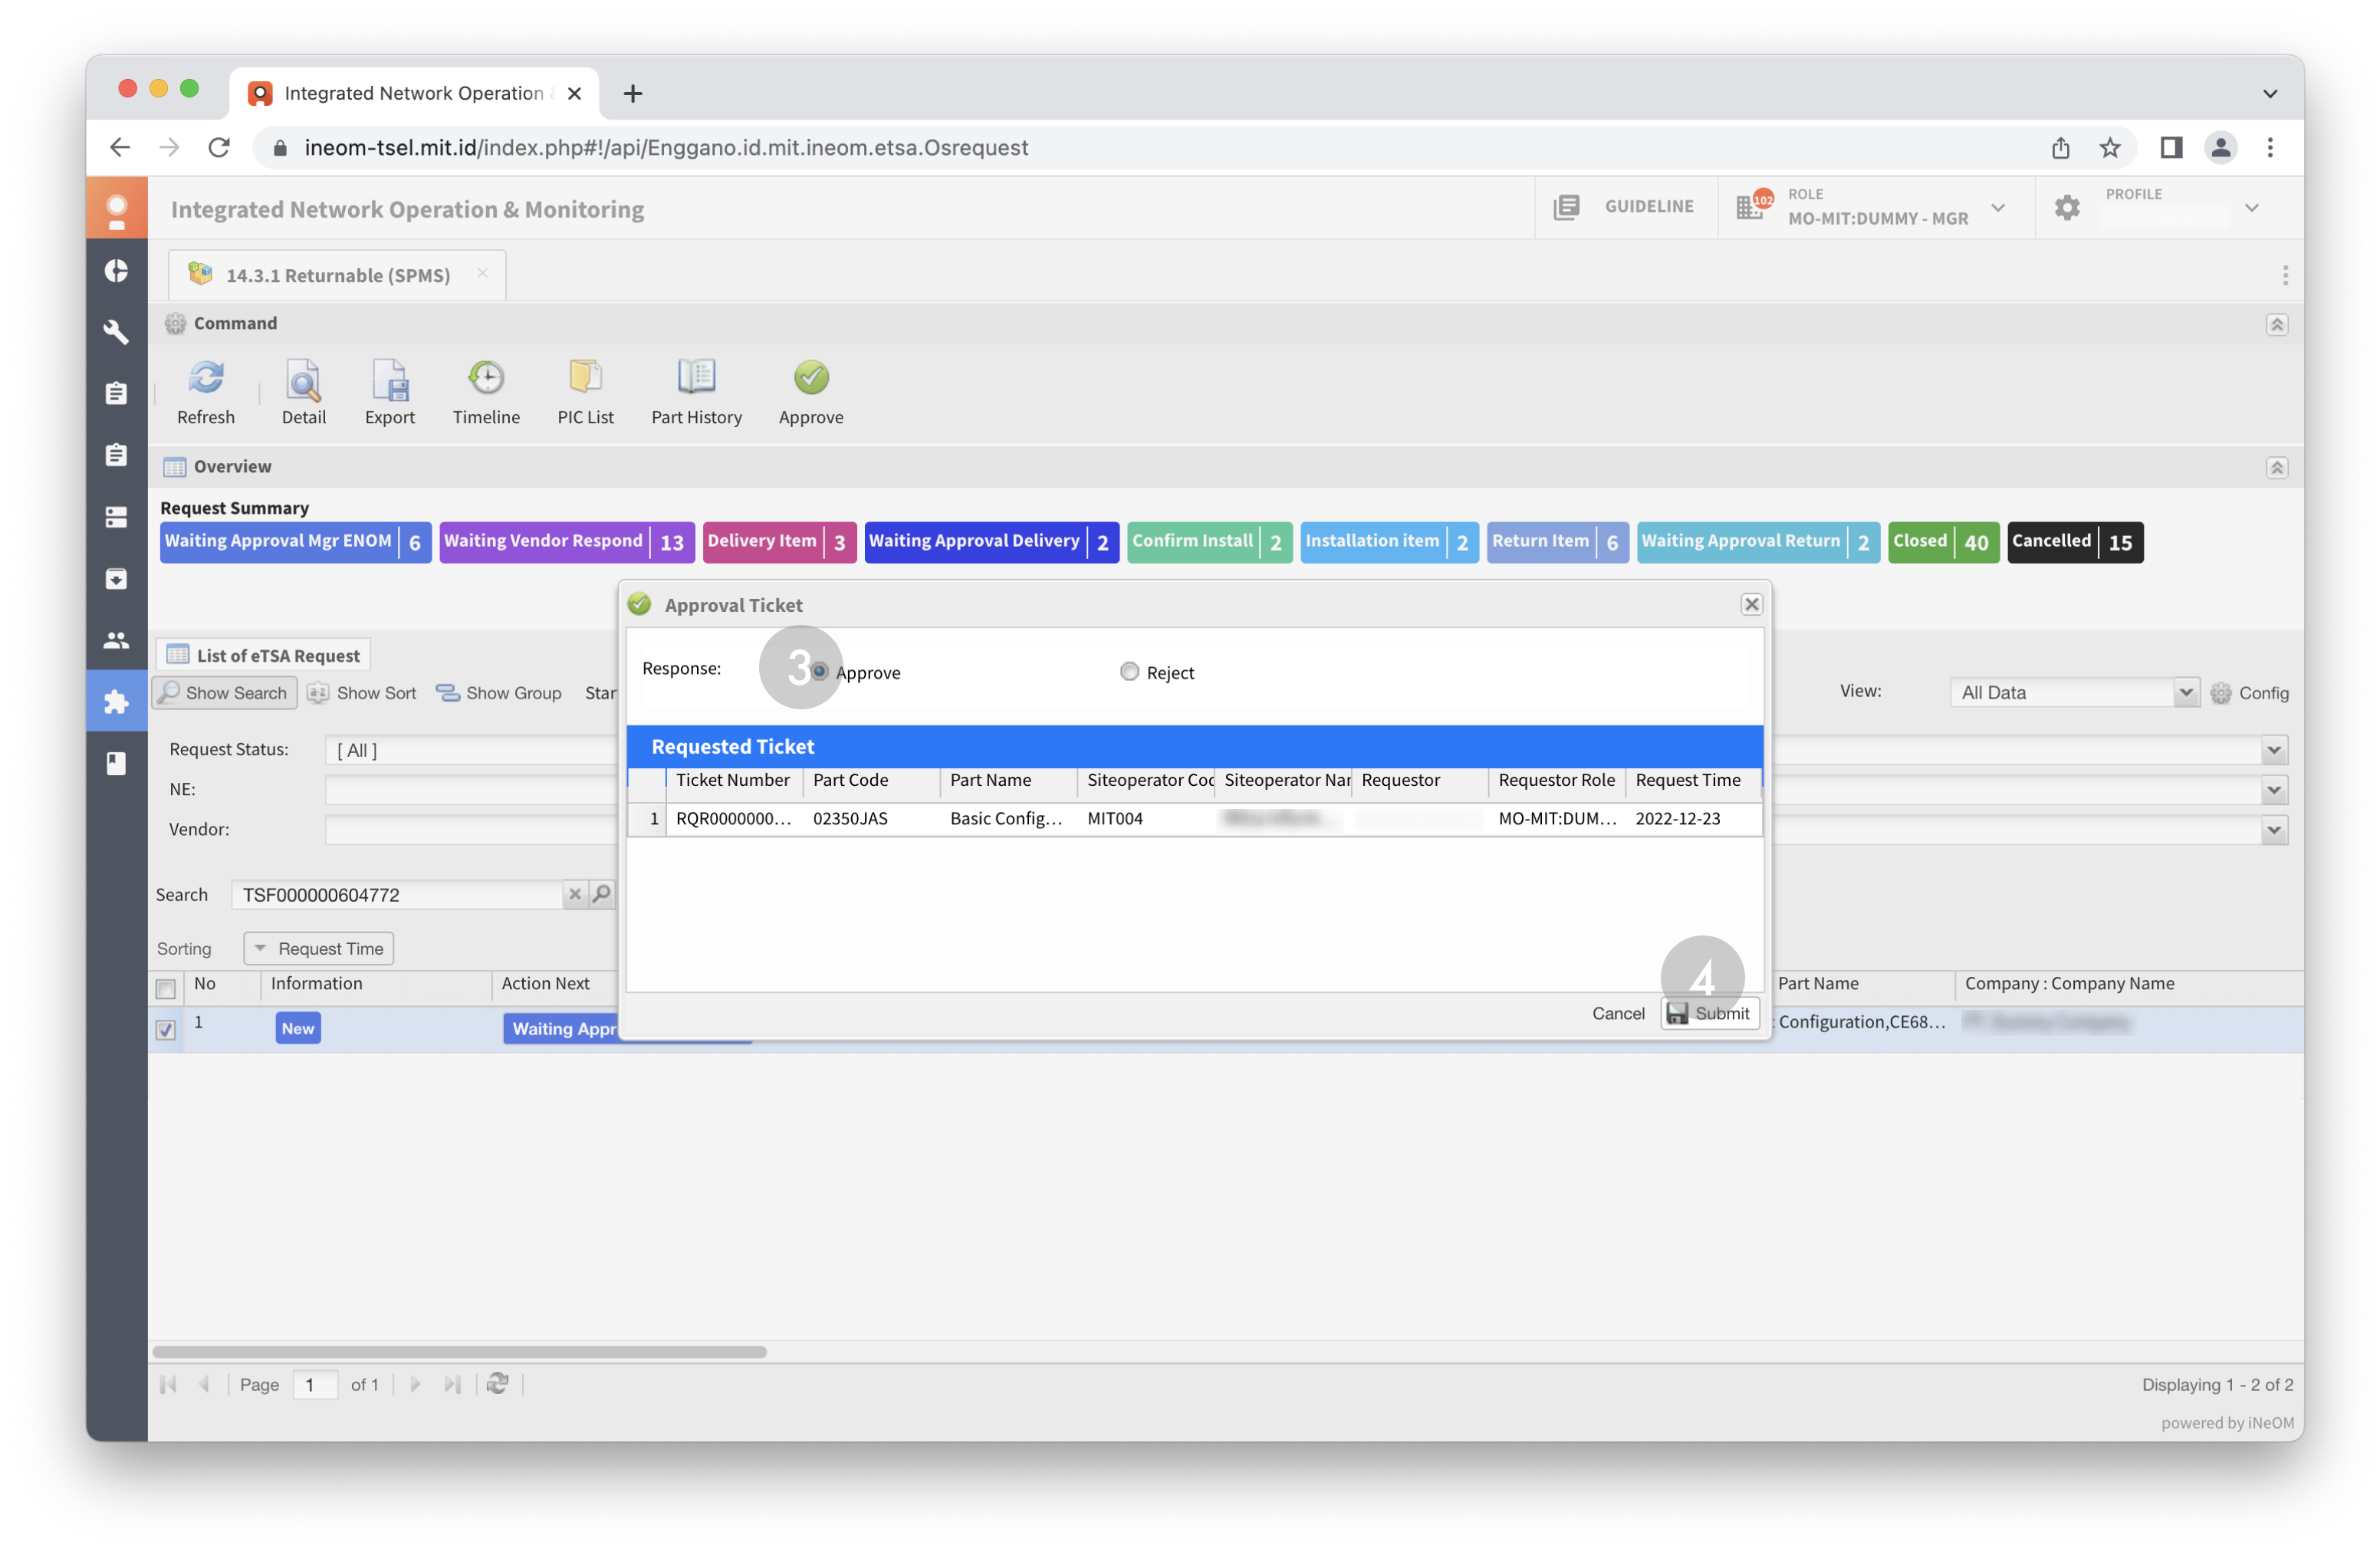Sort by Ticket Number column header
This screenshot has width=2380, height=1552.
(733, 780)
